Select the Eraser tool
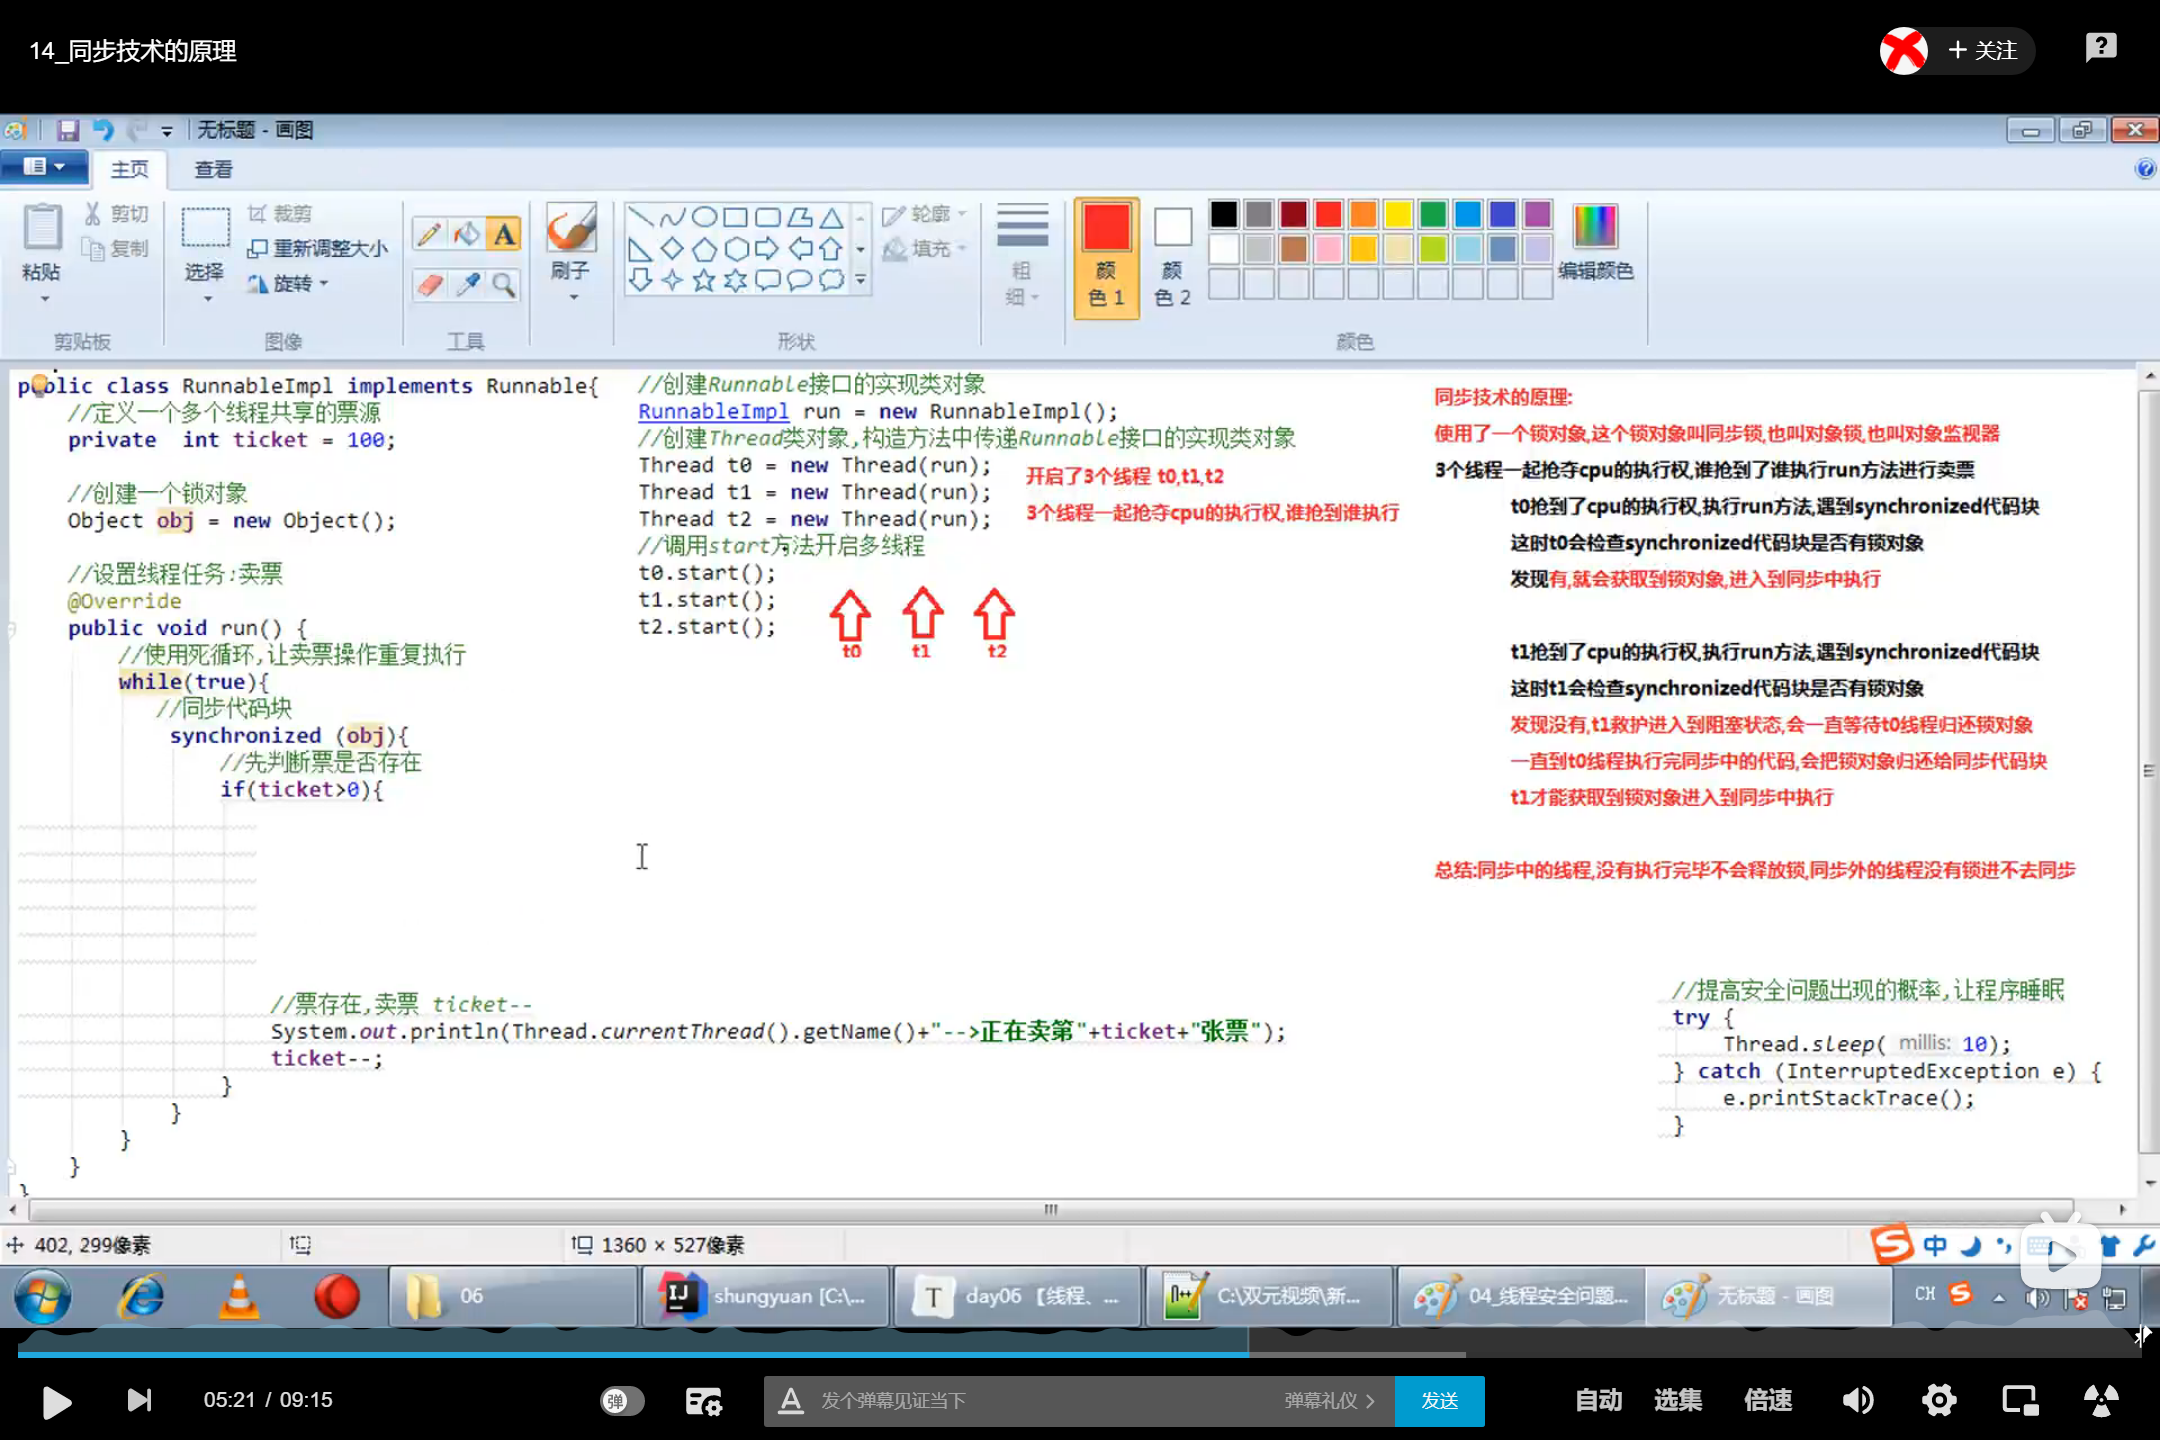This screenshot has width=2160, height=1440. [429, 285]
